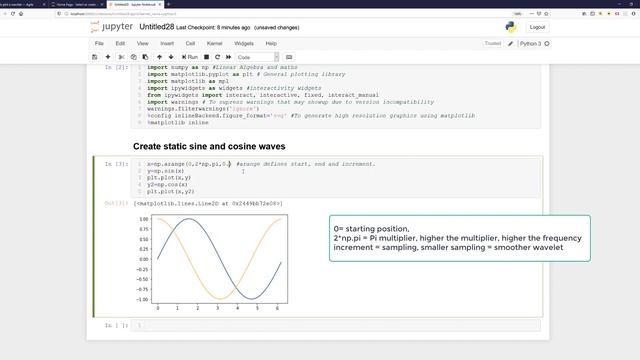Screen dimensions: 640x360
Task: Open the Widgets menu
Action: coord(244,43)
